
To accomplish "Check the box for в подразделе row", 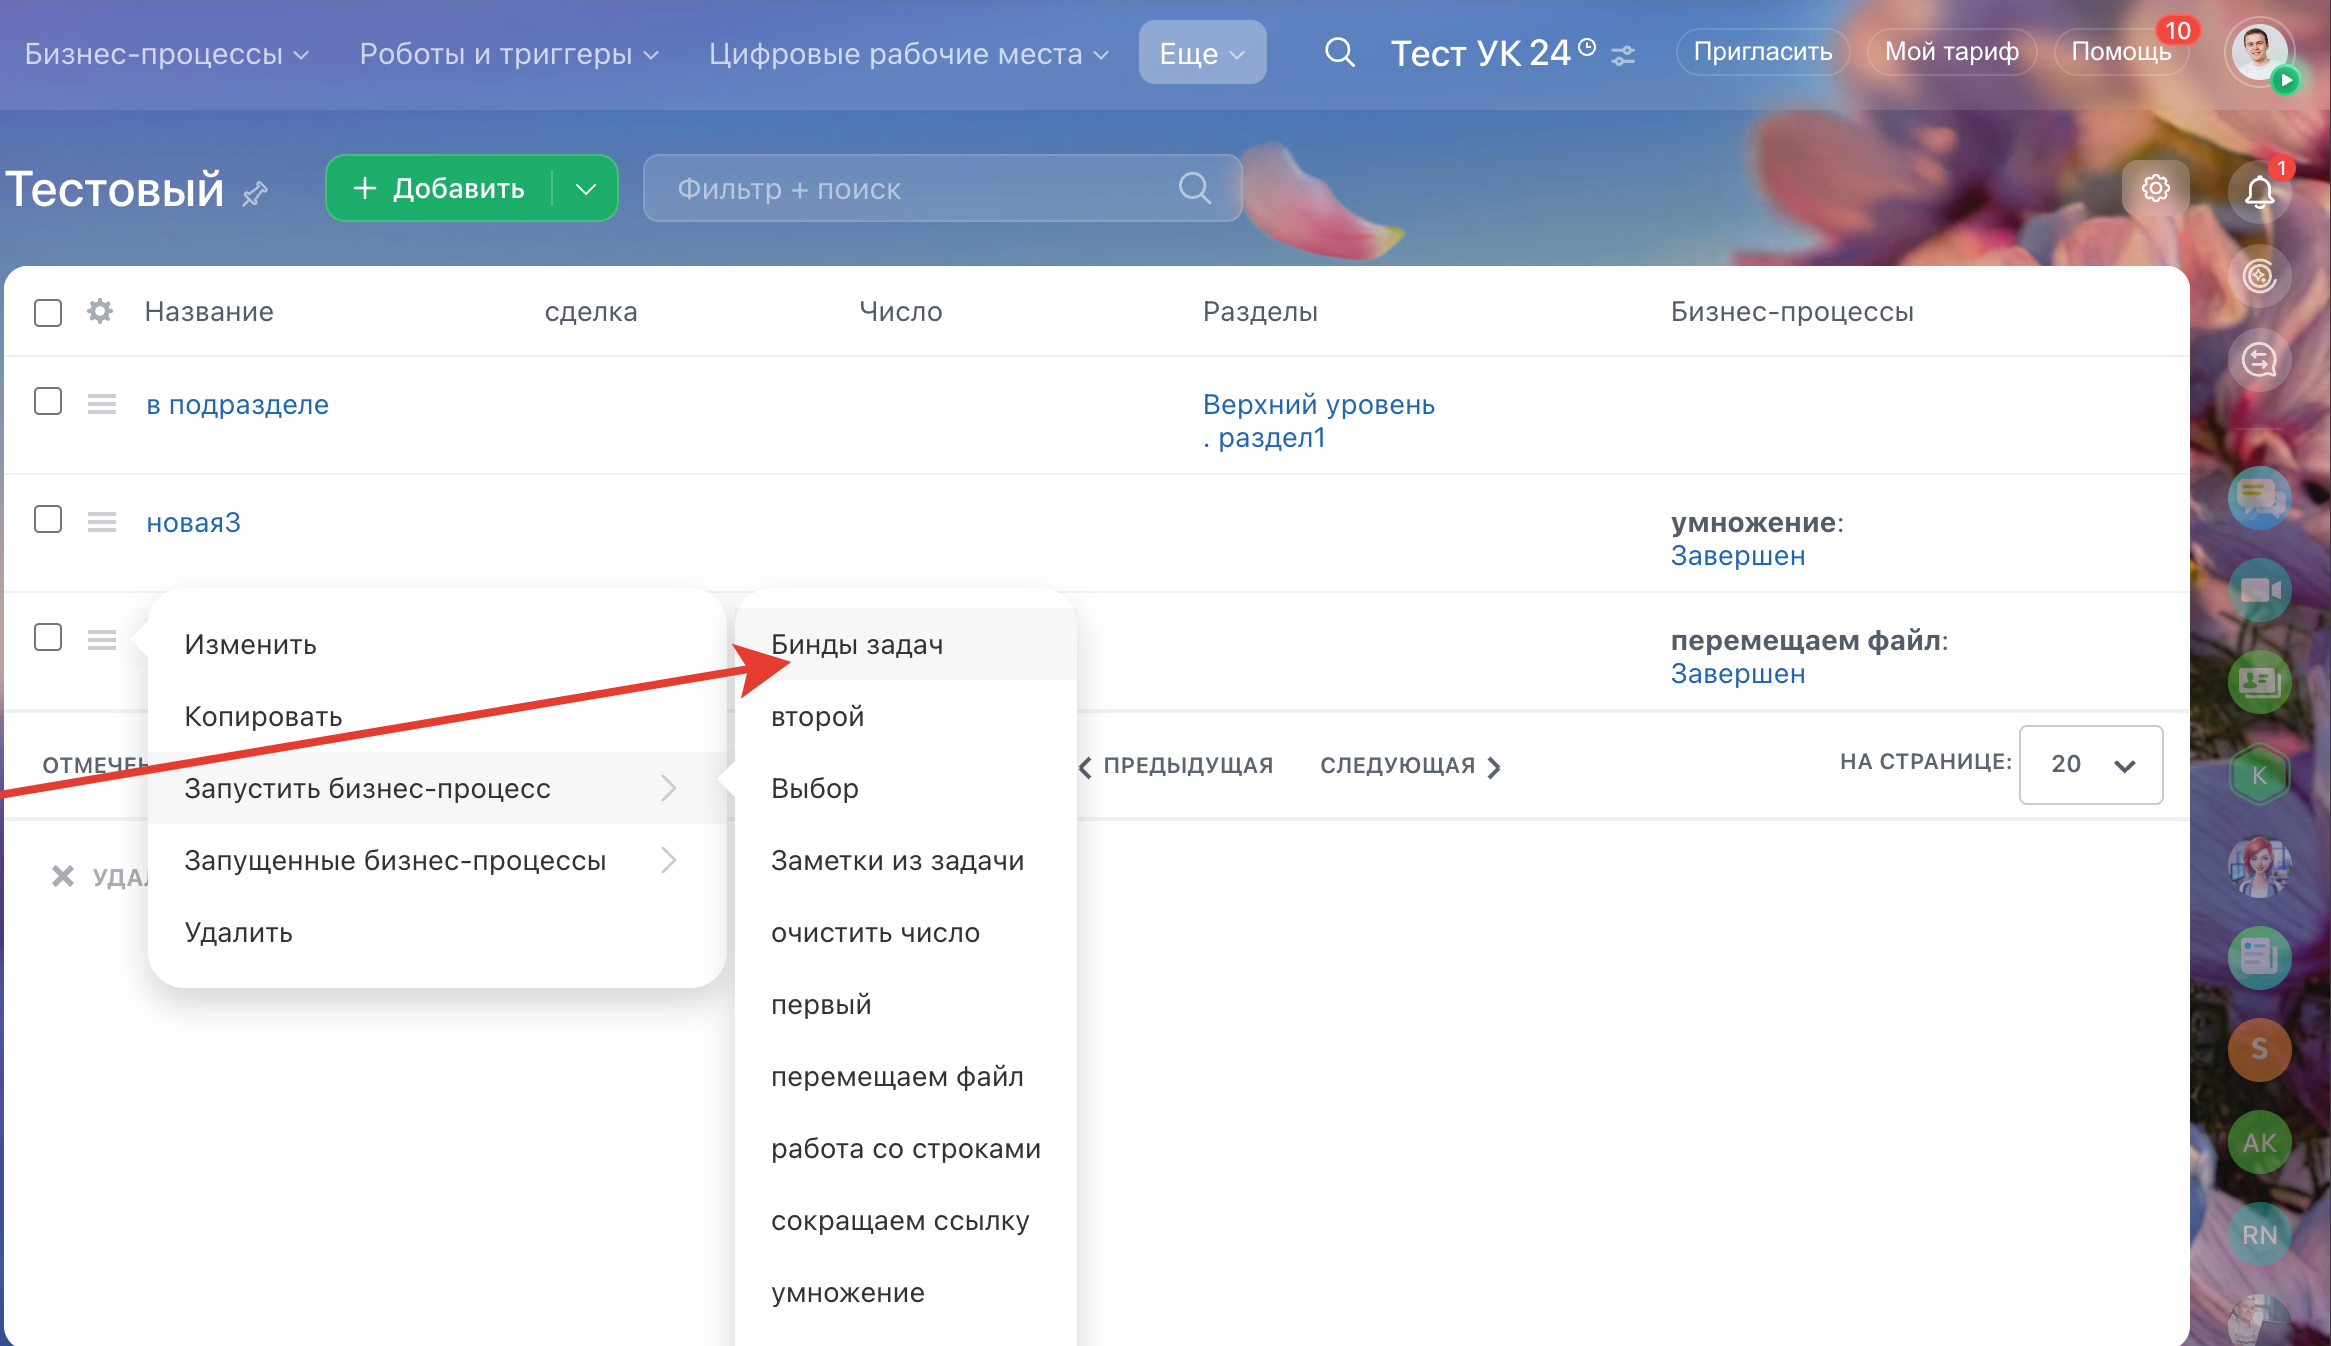I will pos(48,402).
